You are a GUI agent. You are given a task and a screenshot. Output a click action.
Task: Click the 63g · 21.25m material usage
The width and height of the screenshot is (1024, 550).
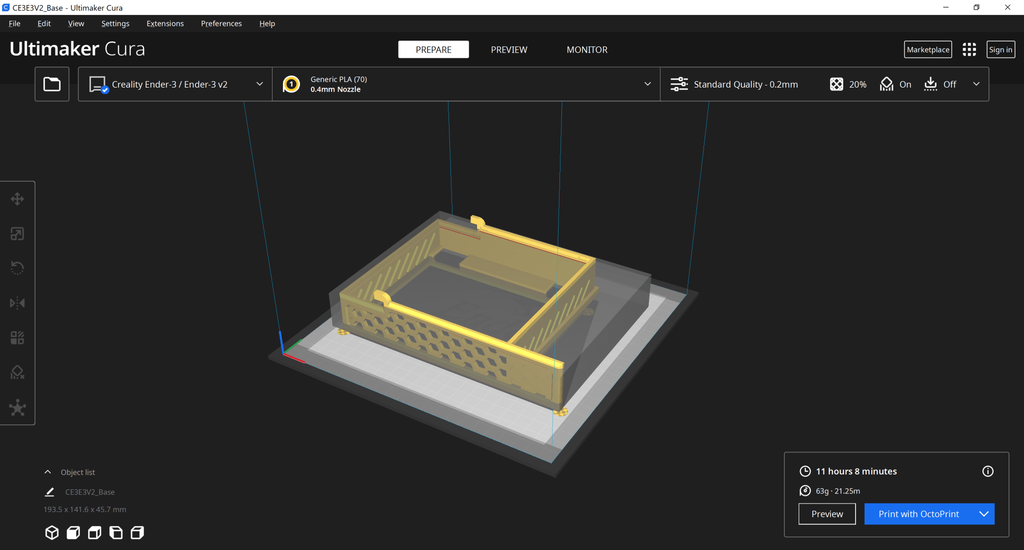[838, 491]
